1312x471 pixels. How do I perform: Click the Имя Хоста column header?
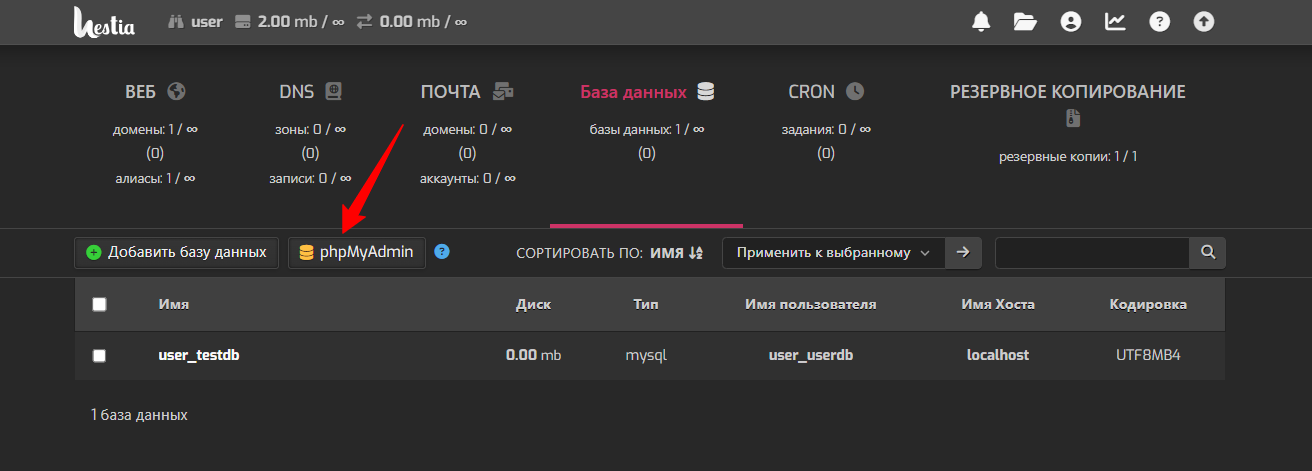tap(997, 304)
